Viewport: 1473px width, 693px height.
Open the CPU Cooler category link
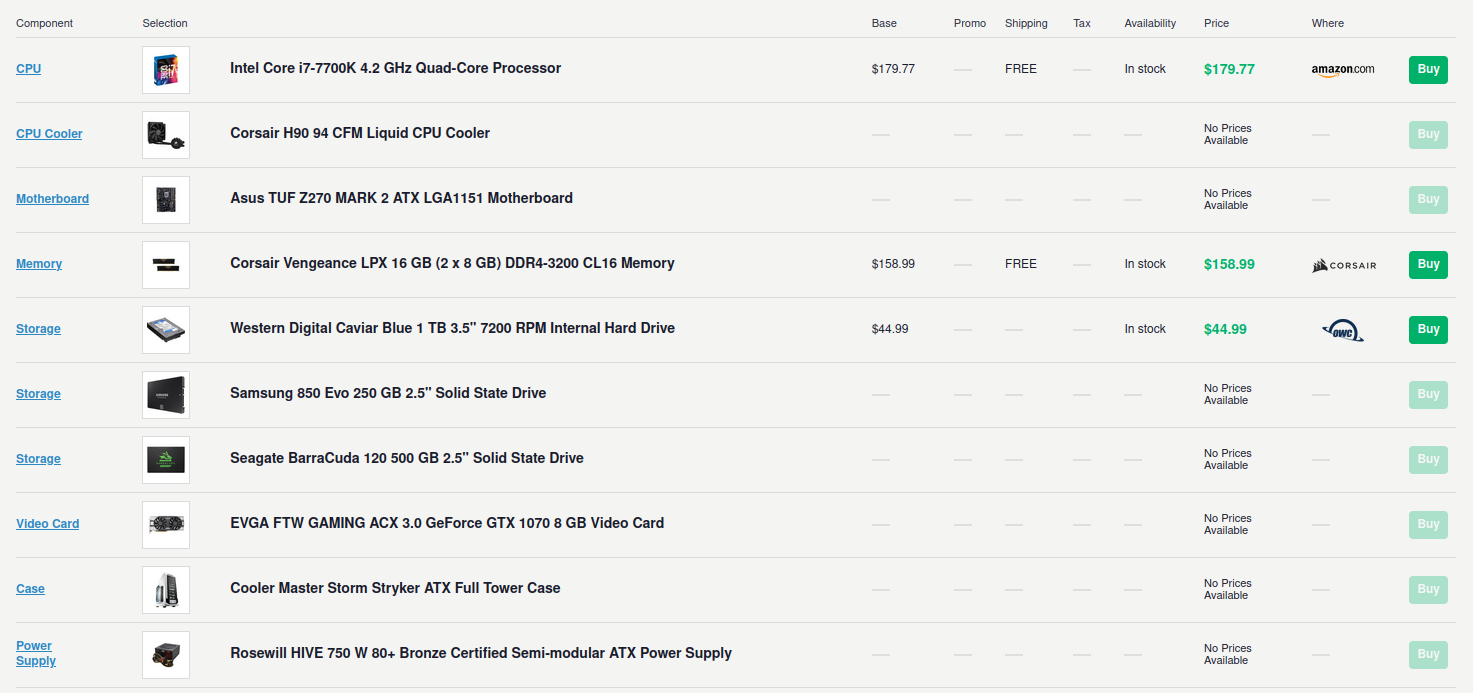coord(49,134)
